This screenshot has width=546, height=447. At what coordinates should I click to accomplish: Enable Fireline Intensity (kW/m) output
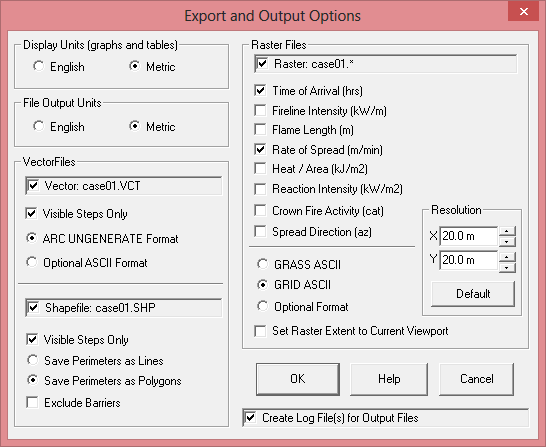[260, 110]
